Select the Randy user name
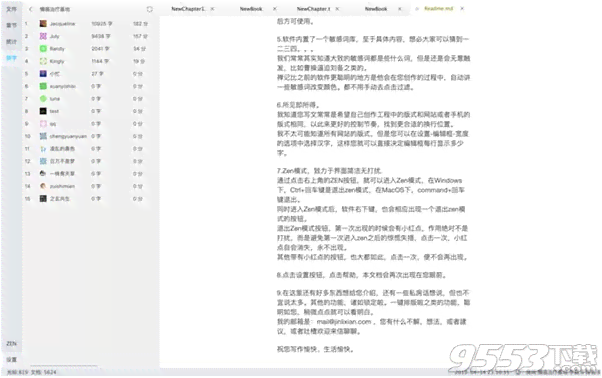602x378 pixels. point(57,49)
